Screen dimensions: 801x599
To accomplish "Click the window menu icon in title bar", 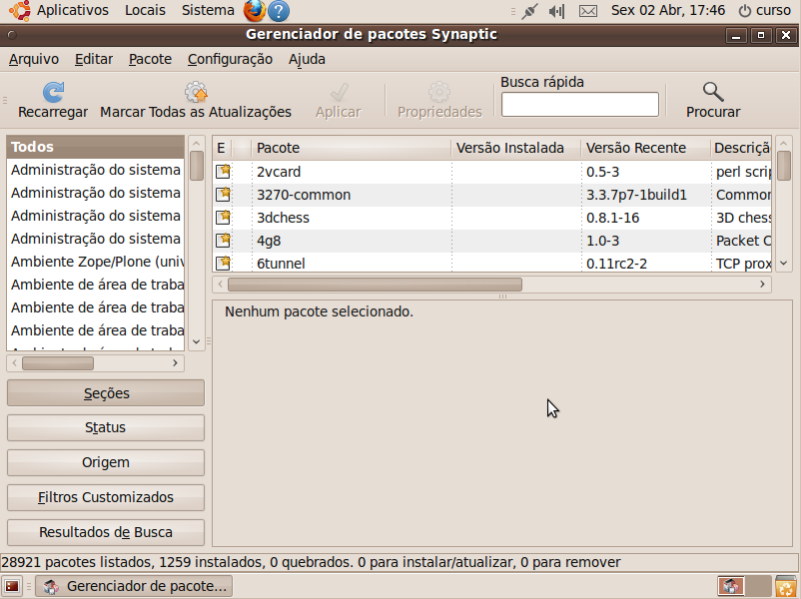I will click(x=12, y=35).
